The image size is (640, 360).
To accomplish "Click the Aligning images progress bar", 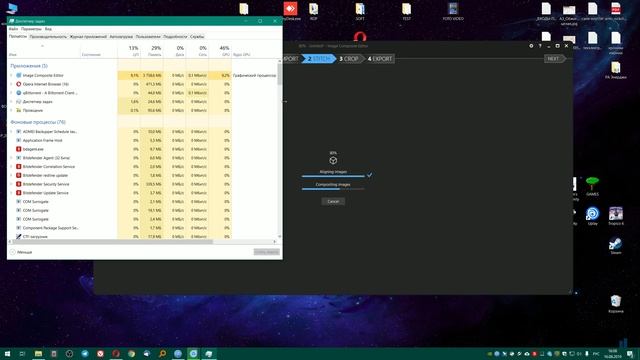I will pos(333,176).
